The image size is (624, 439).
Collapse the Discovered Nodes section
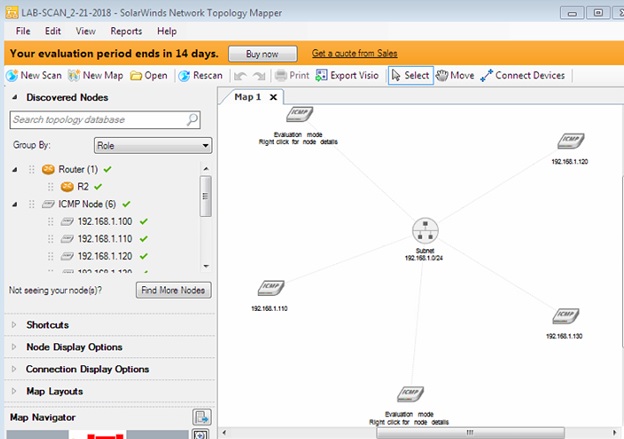pyautogui.click(x=15, y=97)
